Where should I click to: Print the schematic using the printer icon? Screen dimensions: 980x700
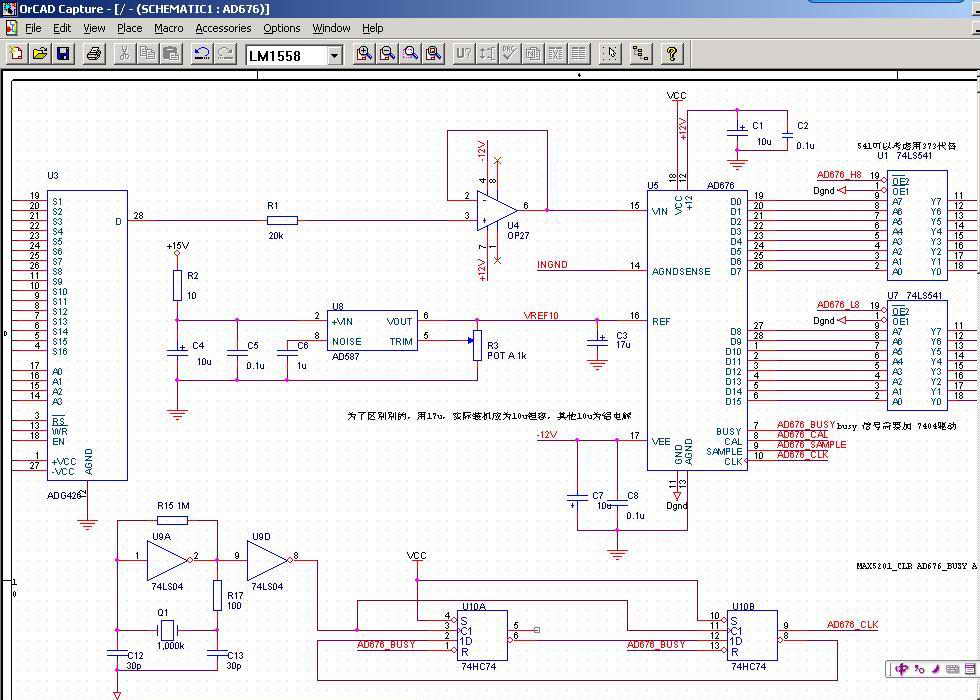94,54
